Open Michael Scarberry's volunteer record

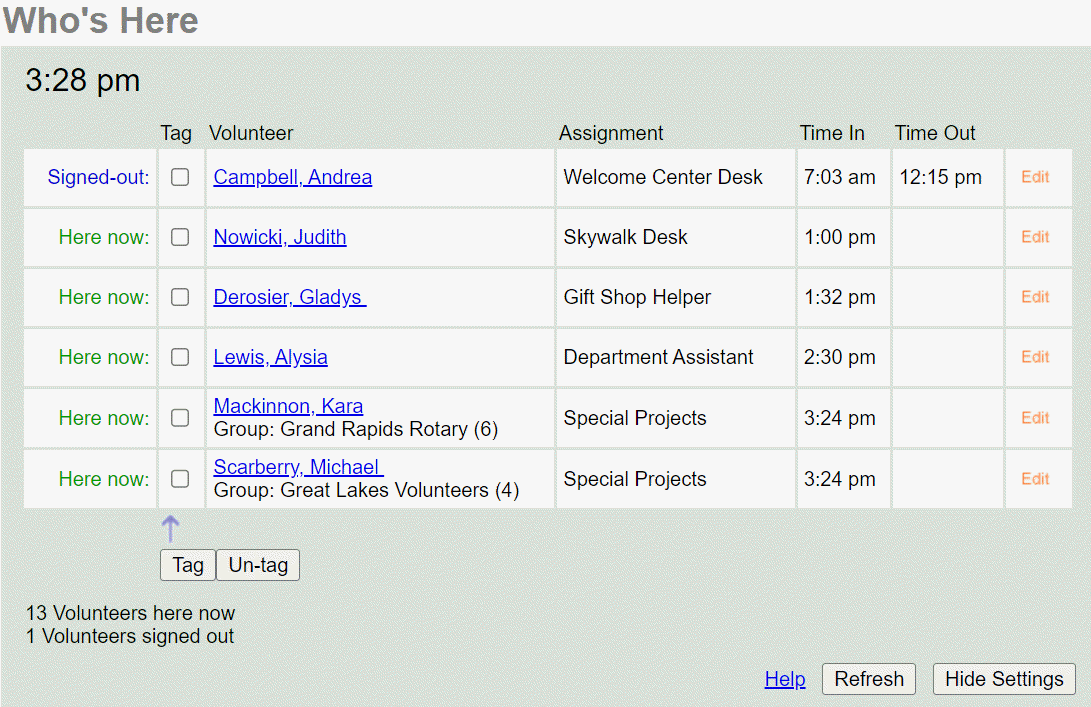[297, 467]
